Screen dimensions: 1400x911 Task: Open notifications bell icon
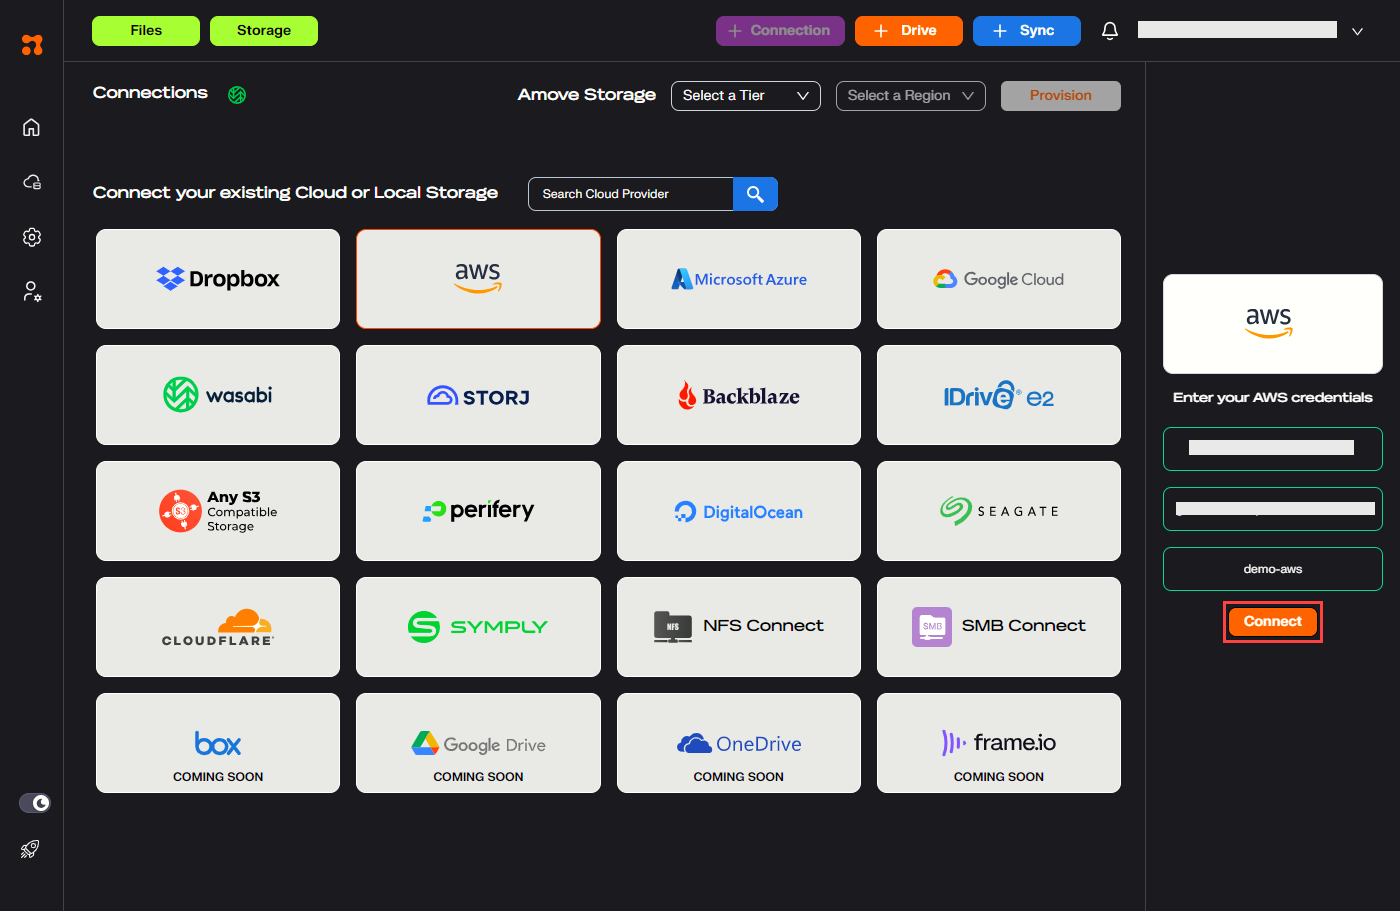pyautogui.click(x=1109, y=31)
